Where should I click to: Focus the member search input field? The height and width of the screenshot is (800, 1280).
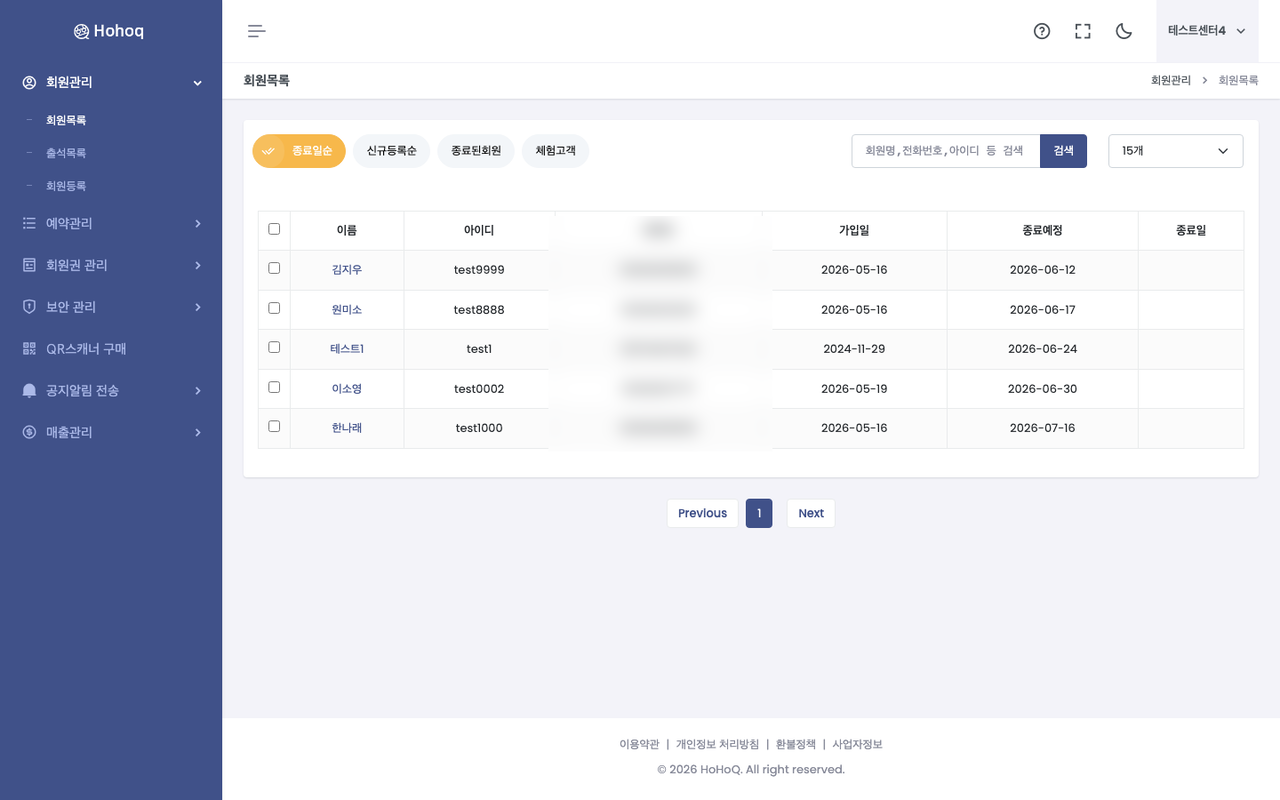[x=946, y=151]
